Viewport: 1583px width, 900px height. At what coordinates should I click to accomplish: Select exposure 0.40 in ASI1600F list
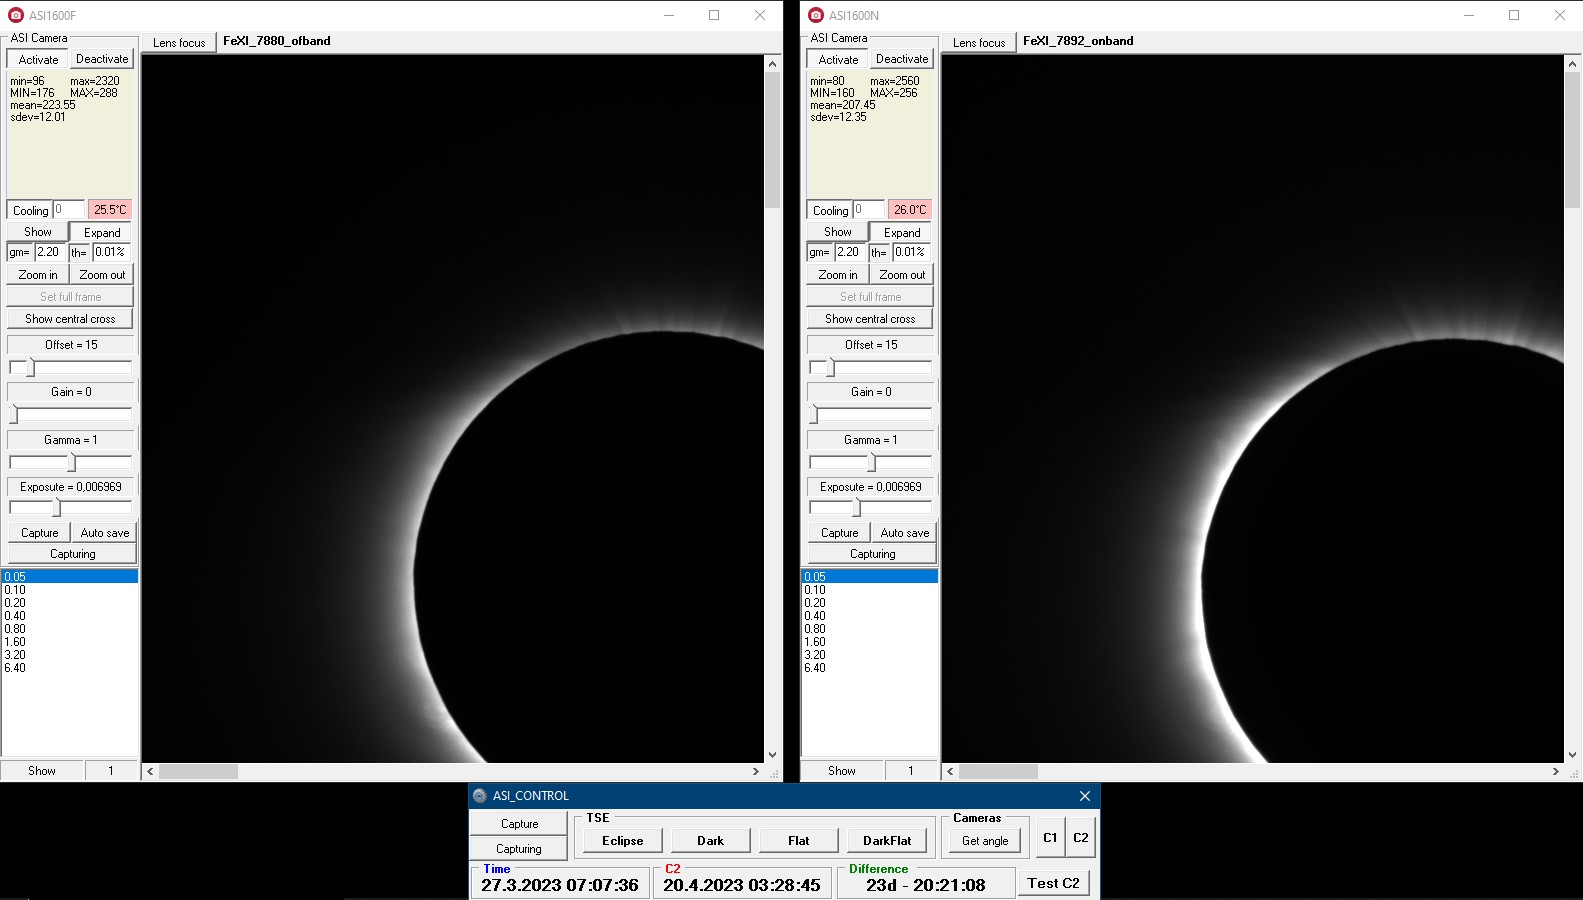click(x=69, y=616)
